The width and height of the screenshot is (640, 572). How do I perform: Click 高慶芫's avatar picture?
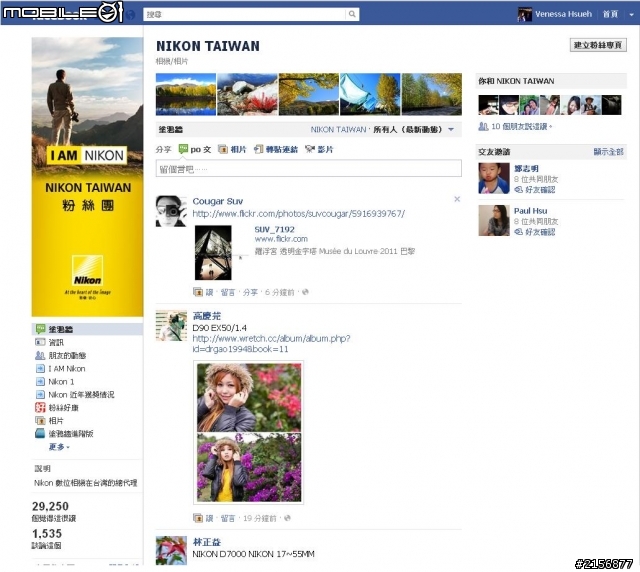tap(171, 326)
